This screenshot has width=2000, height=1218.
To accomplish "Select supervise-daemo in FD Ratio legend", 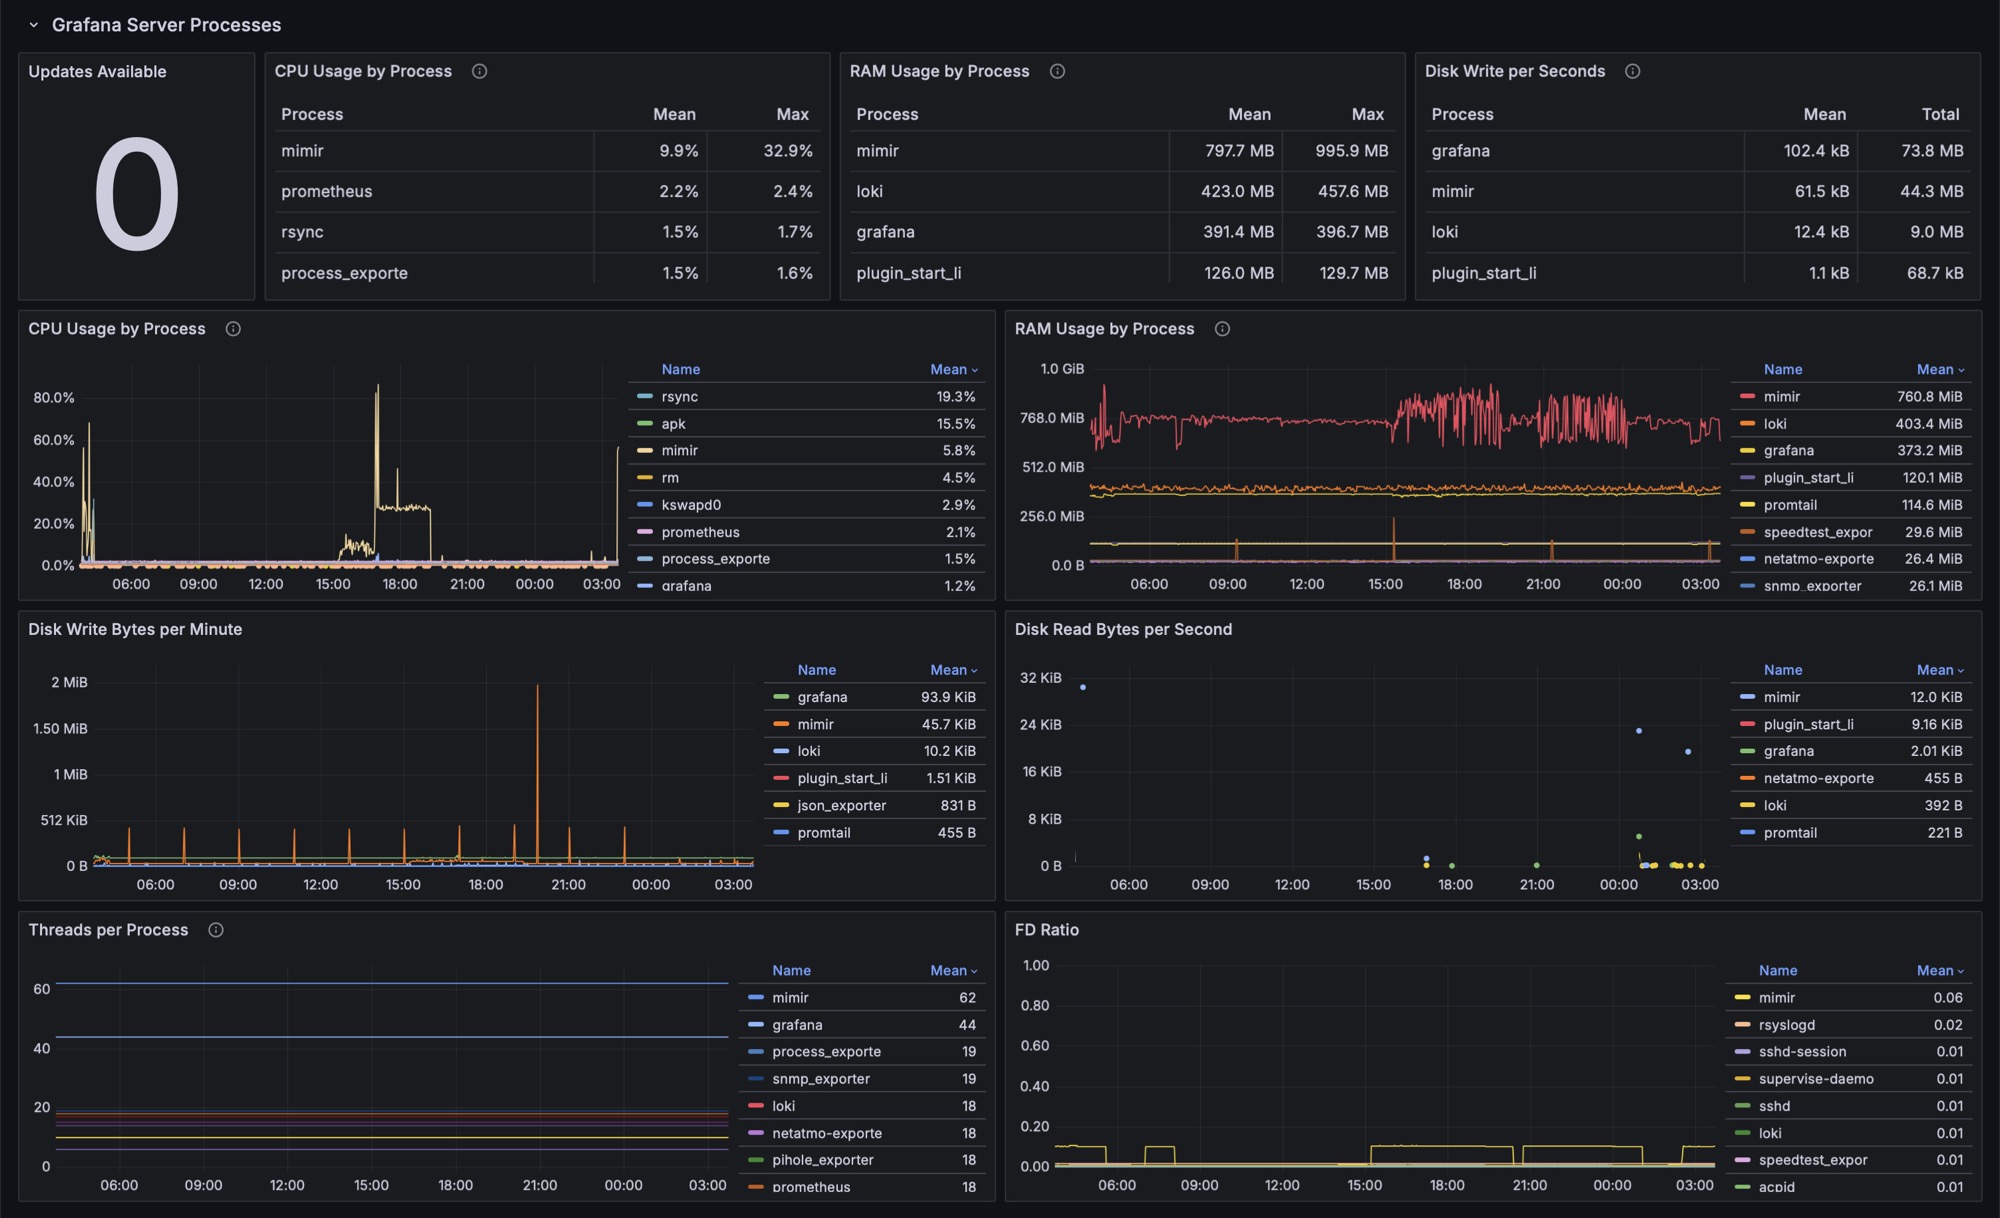I will pos(1816,1079).
